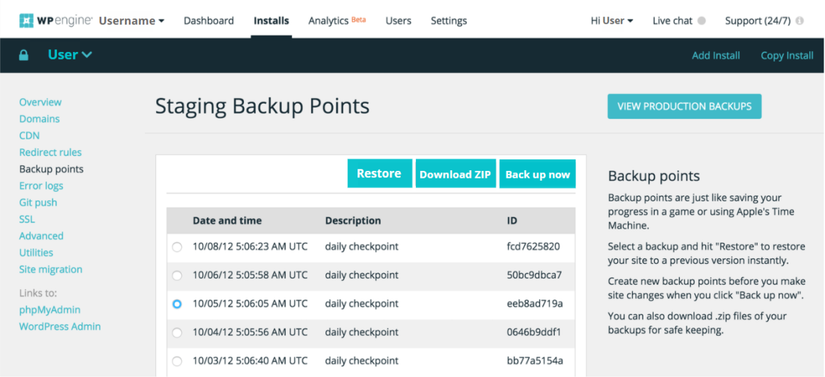Open Error logs in the sidebar
Viewport: 825px width, 377px height.
41,186
